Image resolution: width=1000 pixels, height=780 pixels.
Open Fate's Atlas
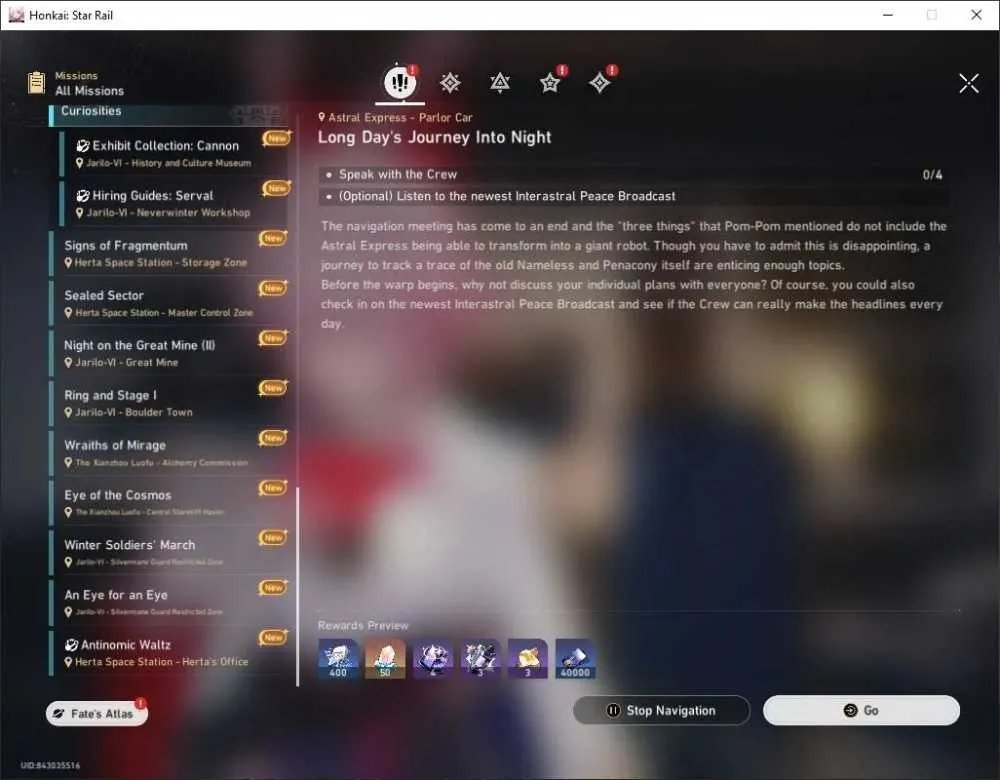pos(96,714)
